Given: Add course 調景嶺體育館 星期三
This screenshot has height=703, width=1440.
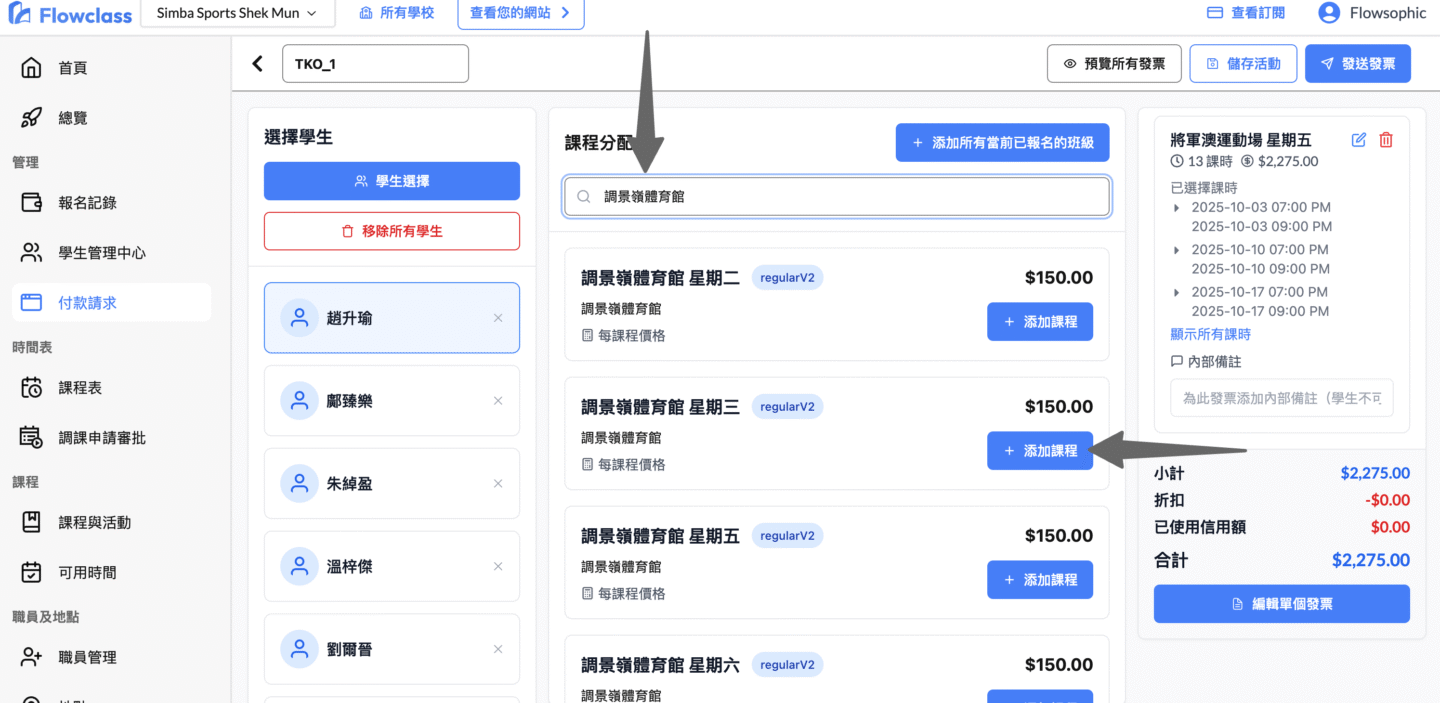Looking at the screenshot, I should pos(1039,451).
